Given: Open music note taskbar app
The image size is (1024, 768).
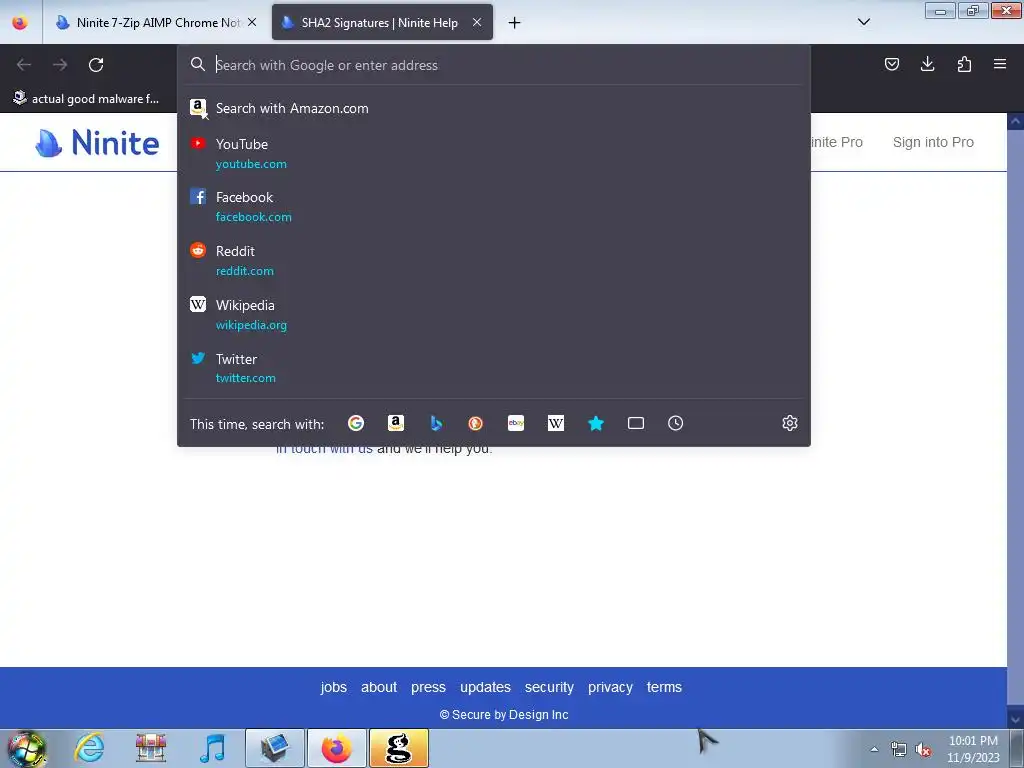Looking at the screenshot, I should point(212,748).
